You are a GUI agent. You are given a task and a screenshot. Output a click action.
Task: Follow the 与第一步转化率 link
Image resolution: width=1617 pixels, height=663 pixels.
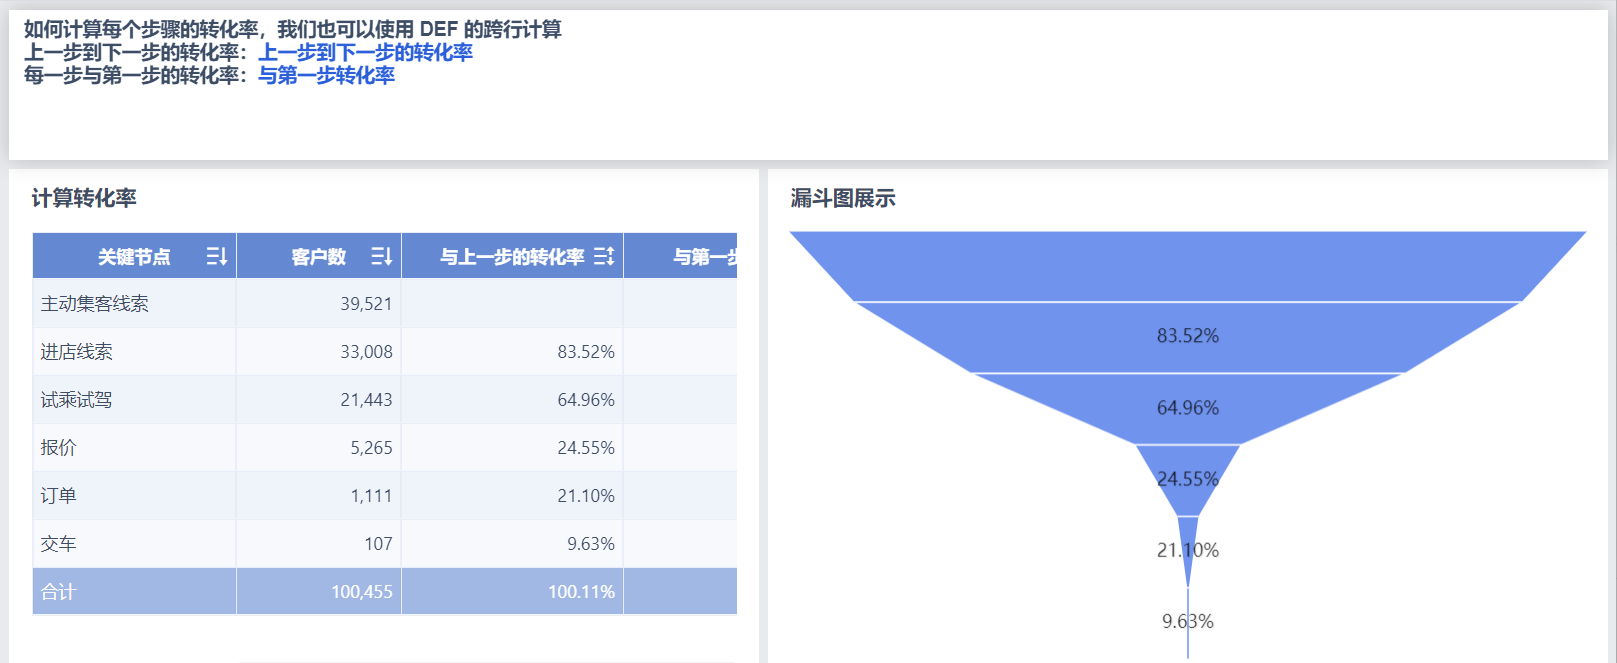pyautogui.click(x=326, y=76)
